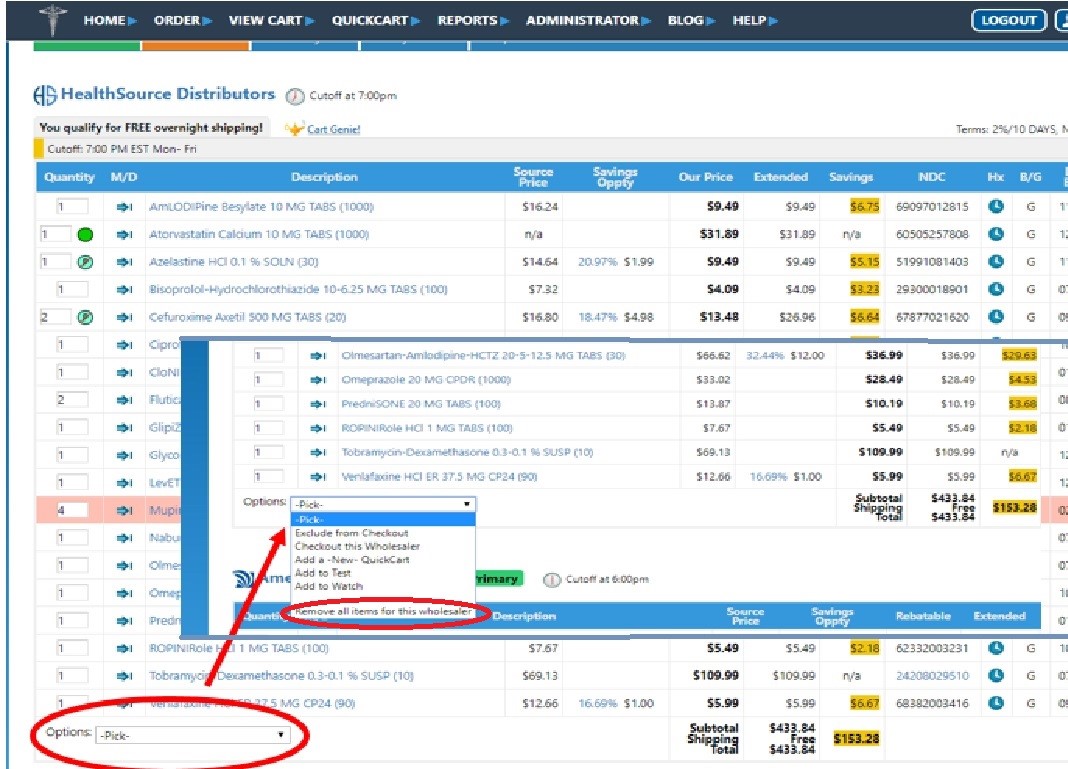The width and height of the screenshot is (1068, 769).
Task: Click the M/D arrow icon for Bisoprolol-Hydrochlorothiazide
Action: [x=125, y=289]
